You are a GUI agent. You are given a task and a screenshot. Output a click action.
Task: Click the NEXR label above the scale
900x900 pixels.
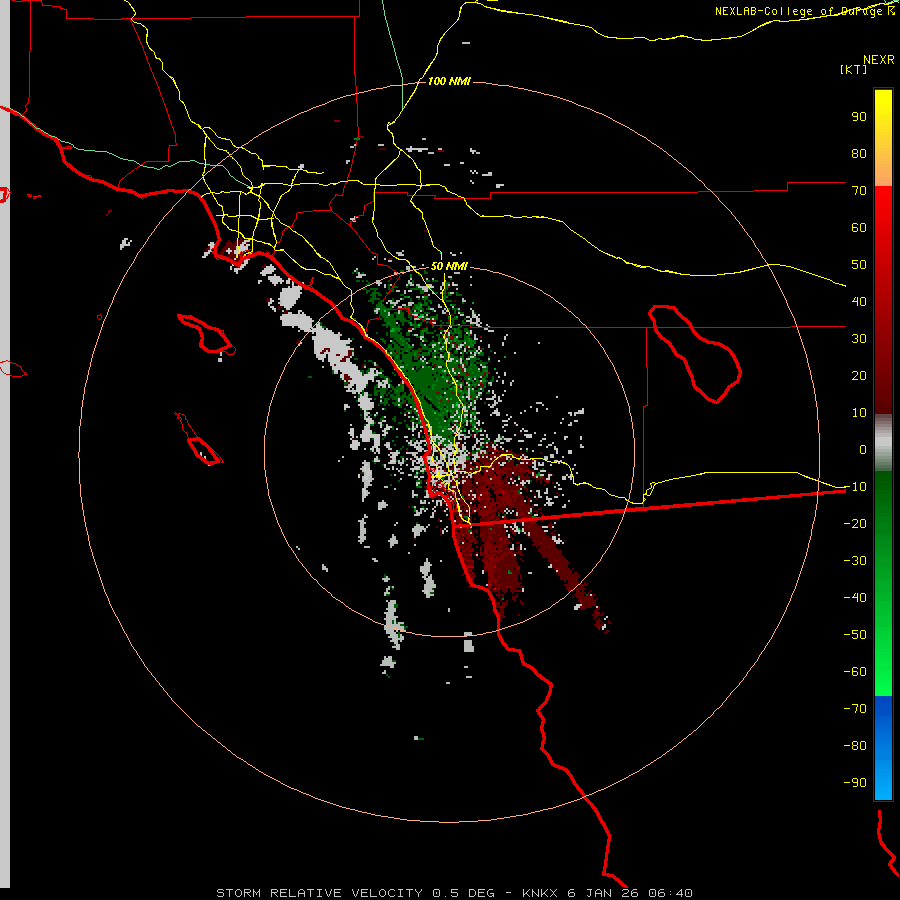(x=878, y=60)
